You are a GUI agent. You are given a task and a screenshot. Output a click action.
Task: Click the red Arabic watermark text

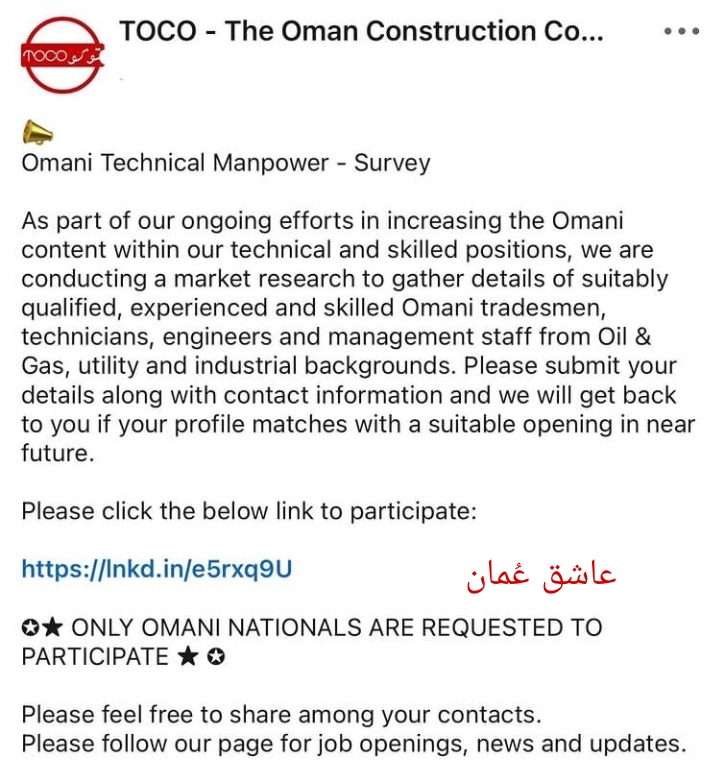click(541, 575)
